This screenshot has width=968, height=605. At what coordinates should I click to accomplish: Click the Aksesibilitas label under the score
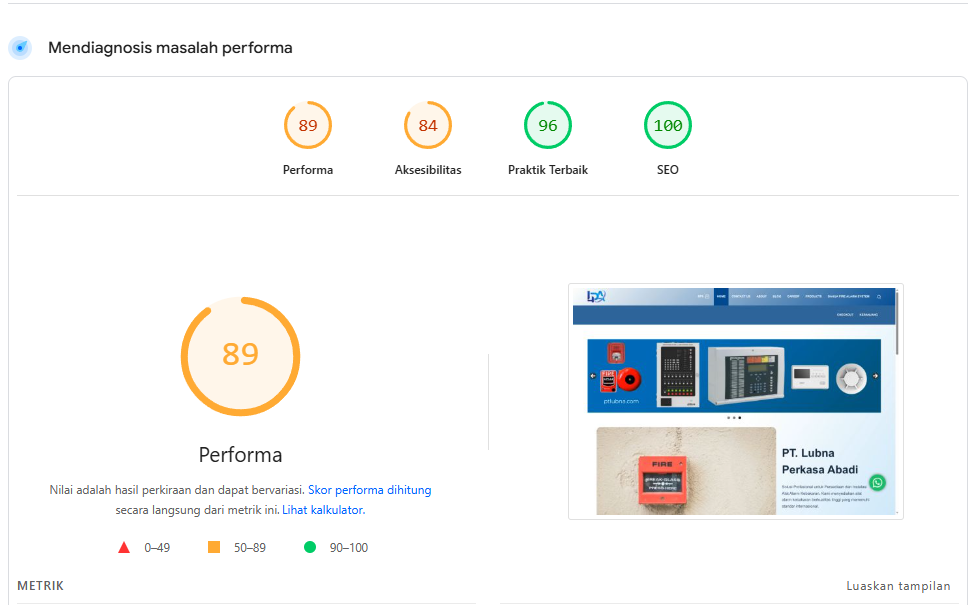(428, 170)
